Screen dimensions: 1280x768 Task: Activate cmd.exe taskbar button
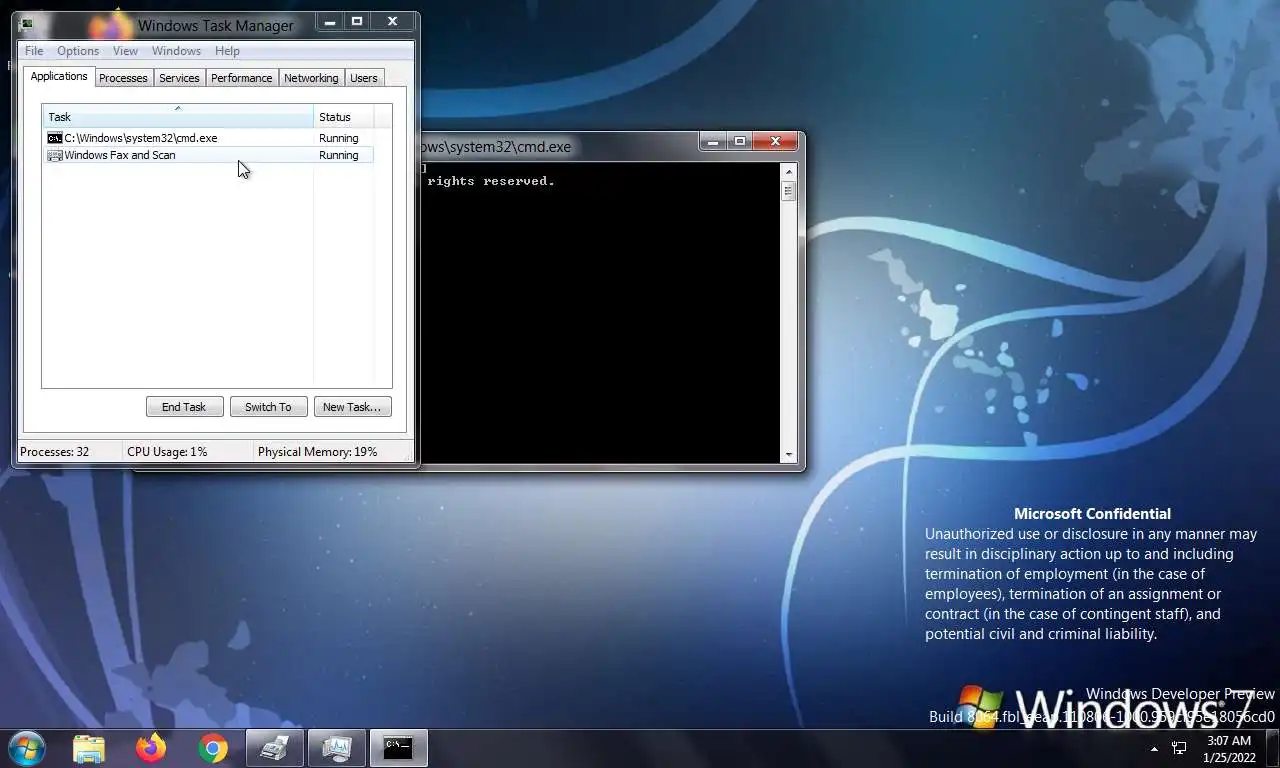pyautogui.click(x=399, y=748)
